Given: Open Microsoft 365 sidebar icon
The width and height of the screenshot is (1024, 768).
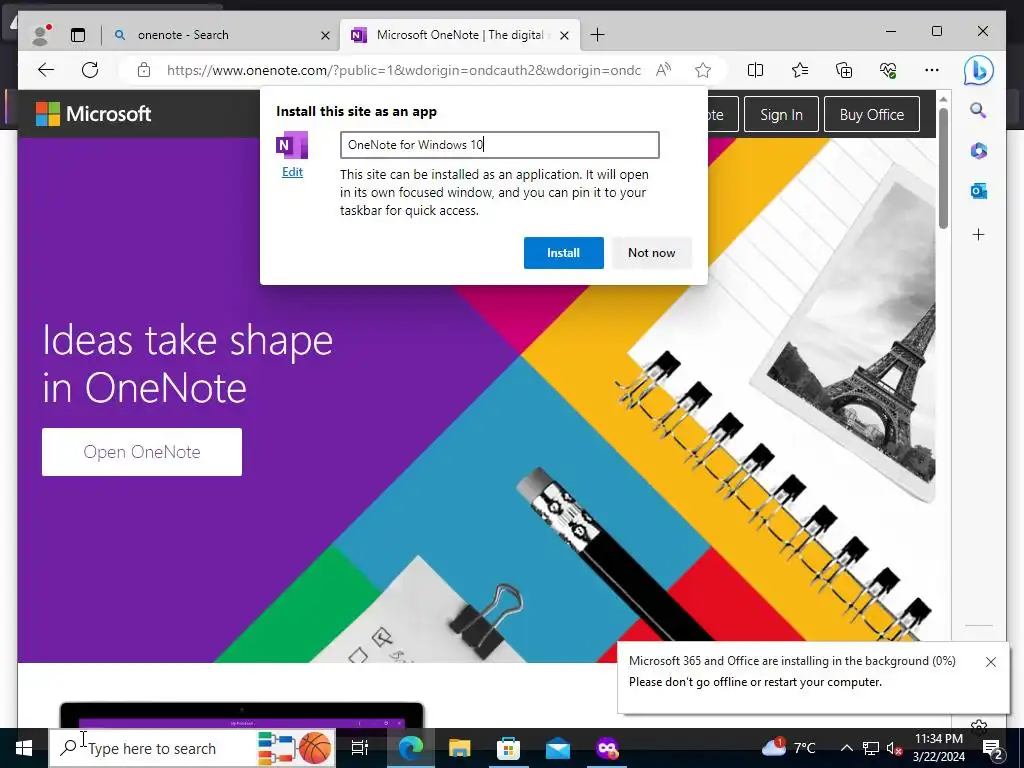Looking at the screenshot, I should tap(978, 151).
